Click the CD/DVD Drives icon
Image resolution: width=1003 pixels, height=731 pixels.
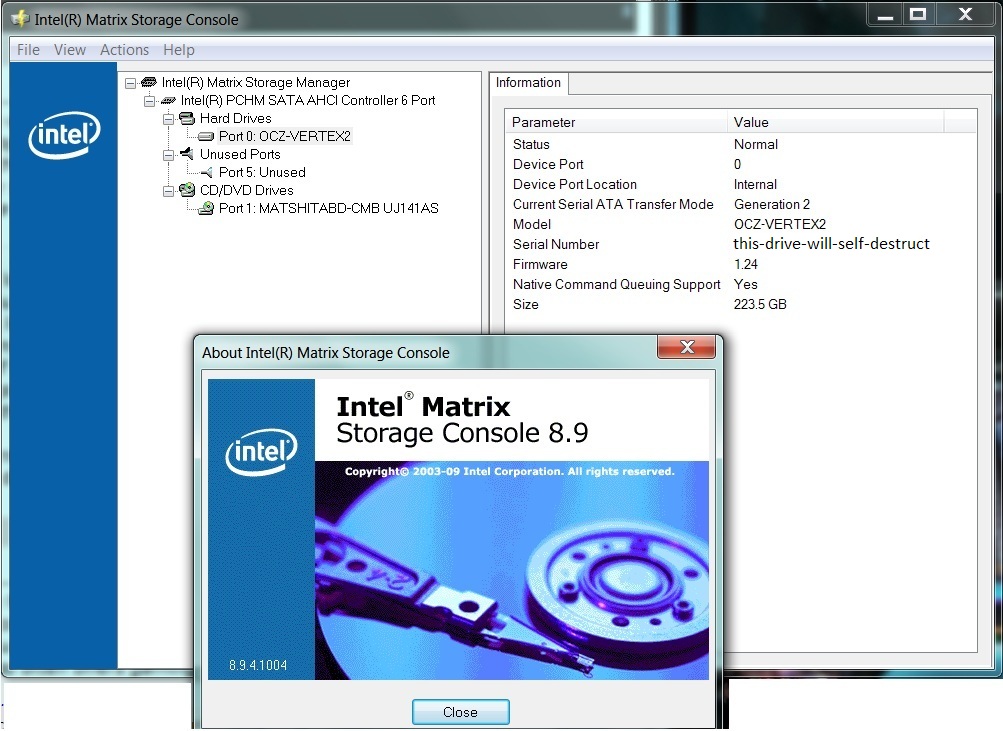(x=187, y=190)
